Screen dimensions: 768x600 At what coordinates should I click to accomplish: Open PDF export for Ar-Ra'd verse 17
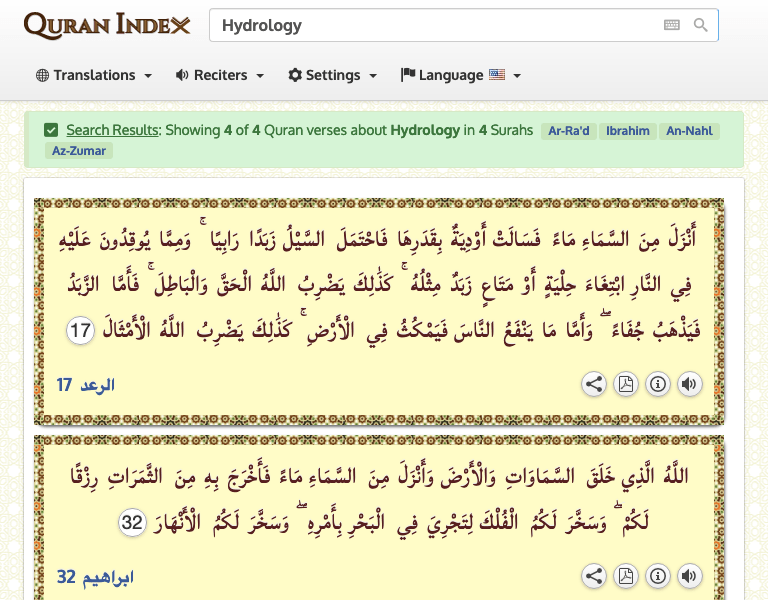coord(625,384)
